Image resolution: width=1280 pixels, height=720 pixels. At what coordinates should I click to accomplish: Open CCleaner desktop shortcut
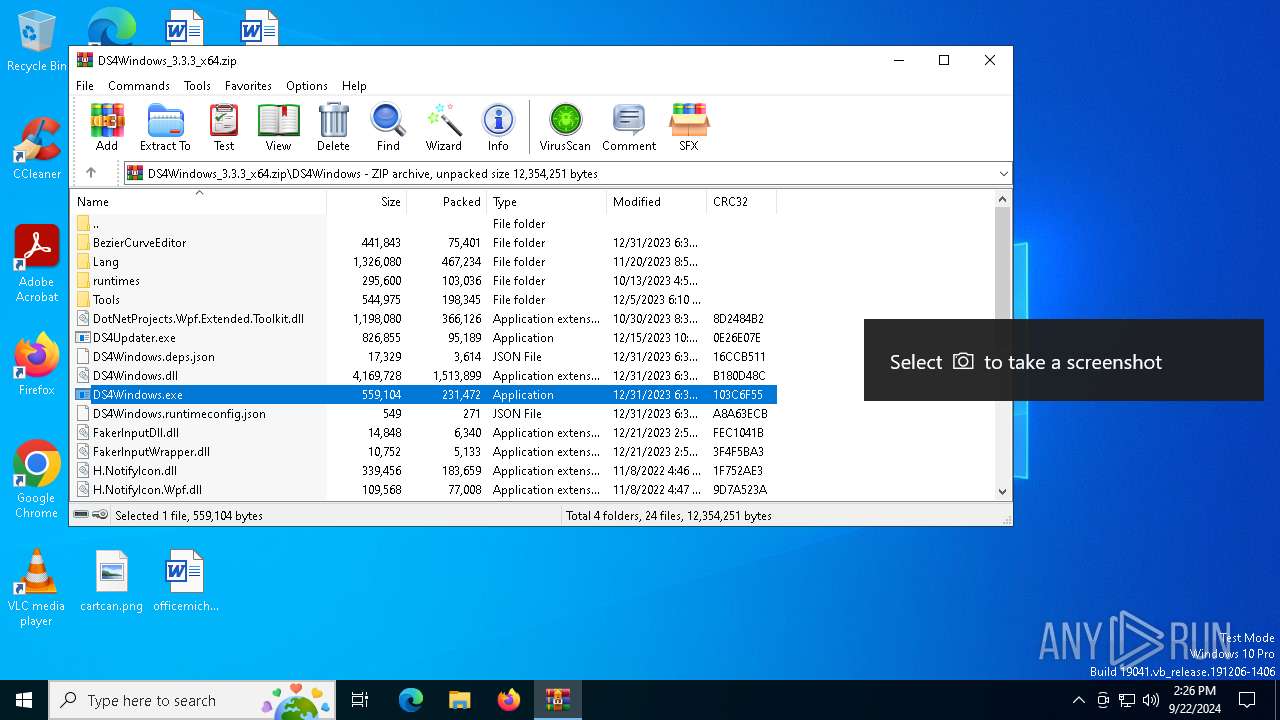pos(37,148)
